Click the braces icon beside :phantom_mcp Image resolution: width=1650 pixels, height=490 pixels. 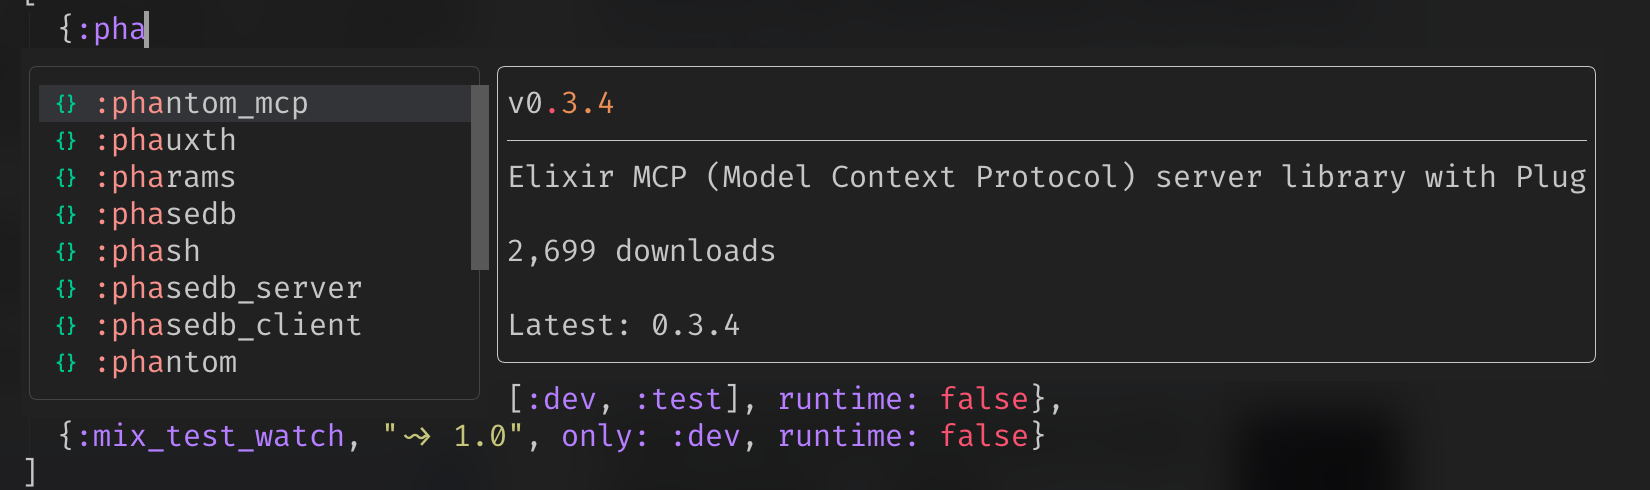(x=66, y=104)
